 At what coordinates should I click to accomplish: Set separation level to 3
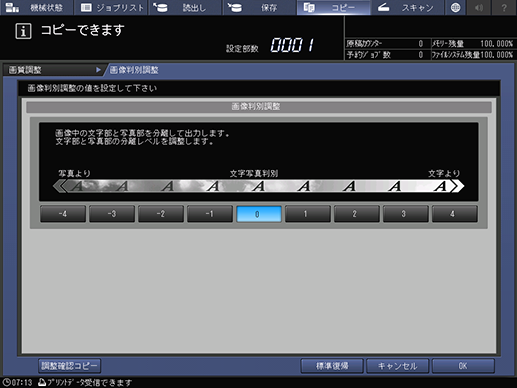(x=406, y=214)
